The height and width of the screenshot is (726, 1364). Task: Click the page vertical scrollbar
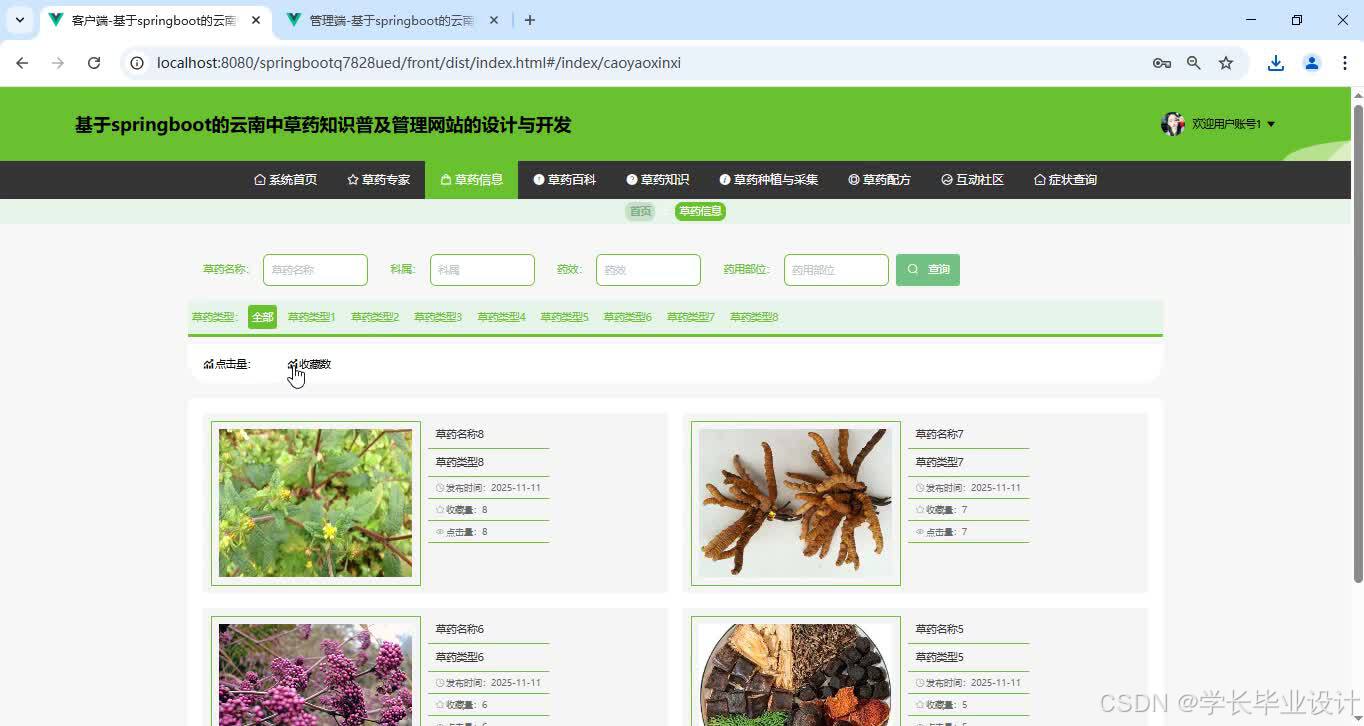pyautogui.click(x=1357, y=342)
